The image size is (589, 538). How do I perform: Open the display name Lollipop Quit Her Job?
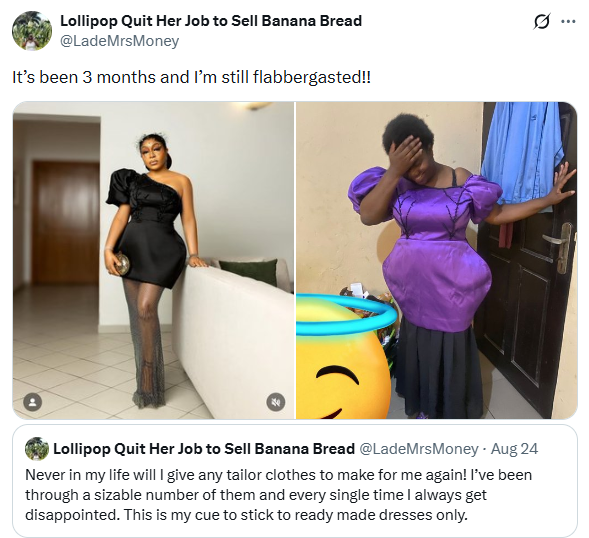(x=211, y=21)
